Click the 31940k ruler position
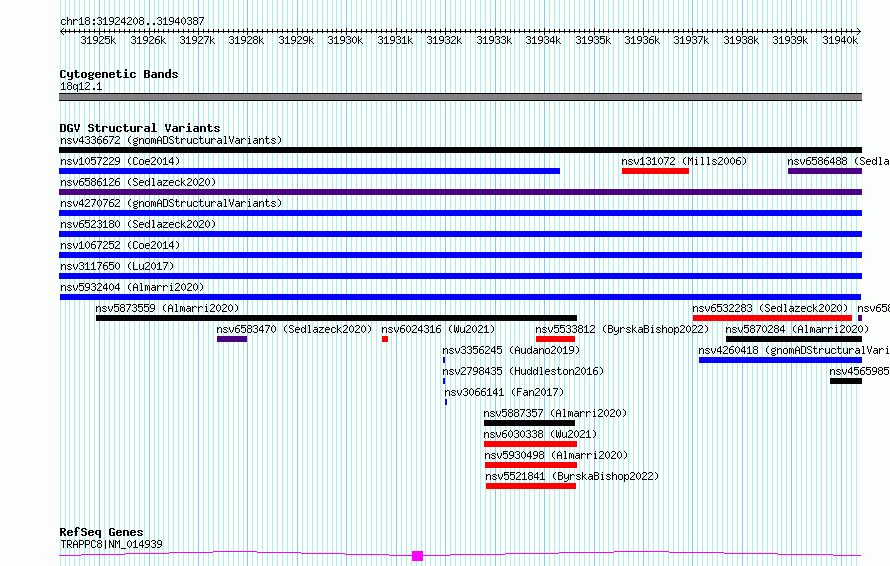 840,40
